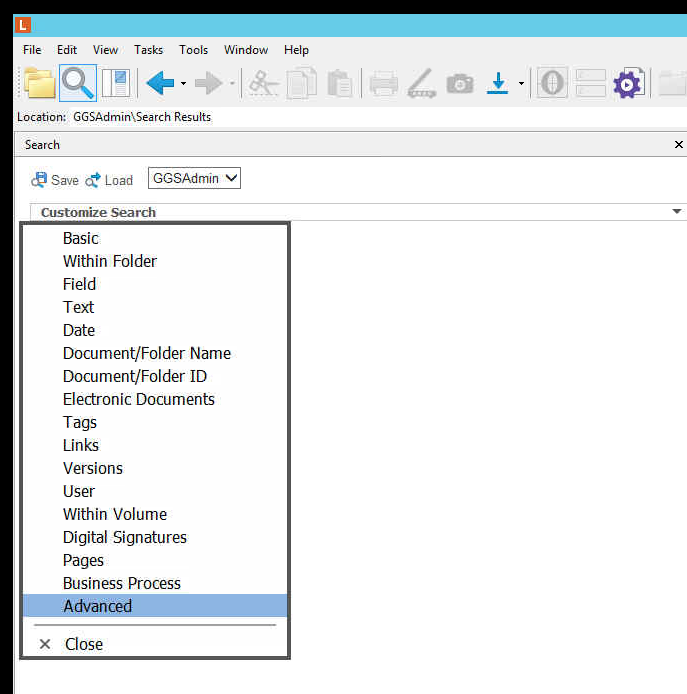Choose Within Folder search option
Image resolution: width=687 pixels, height=694 pixels.
pos(110,261)
